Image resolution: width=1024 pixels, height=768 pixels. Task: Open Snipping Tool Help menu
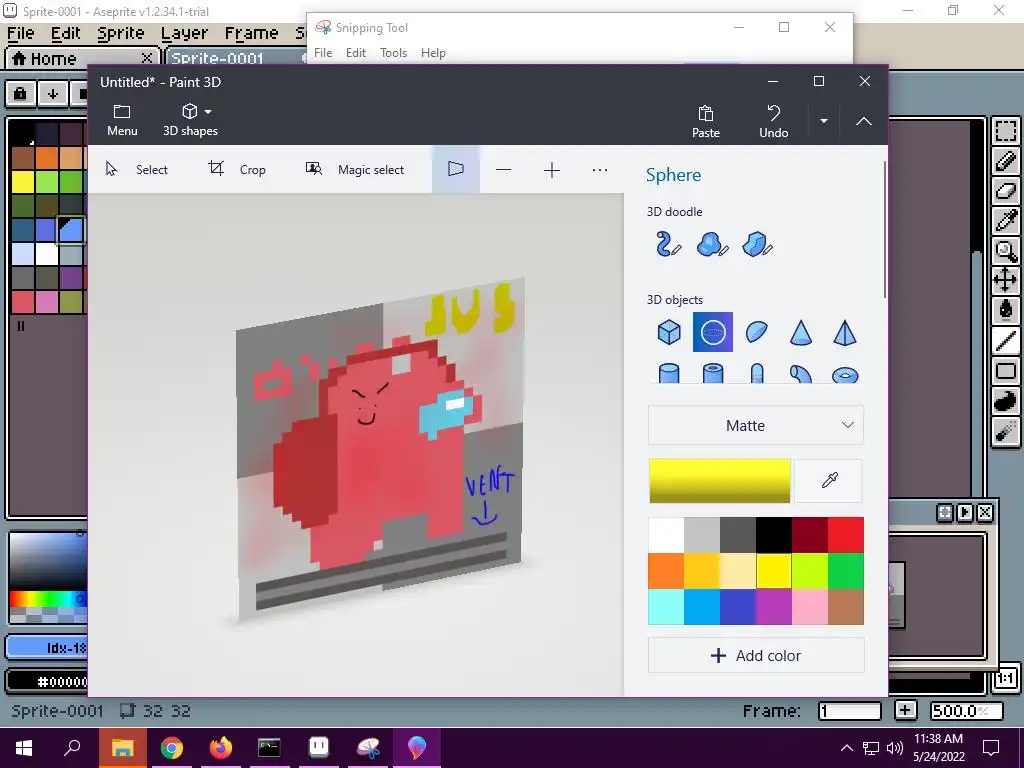pyautogui.click(x=433, y=53)
